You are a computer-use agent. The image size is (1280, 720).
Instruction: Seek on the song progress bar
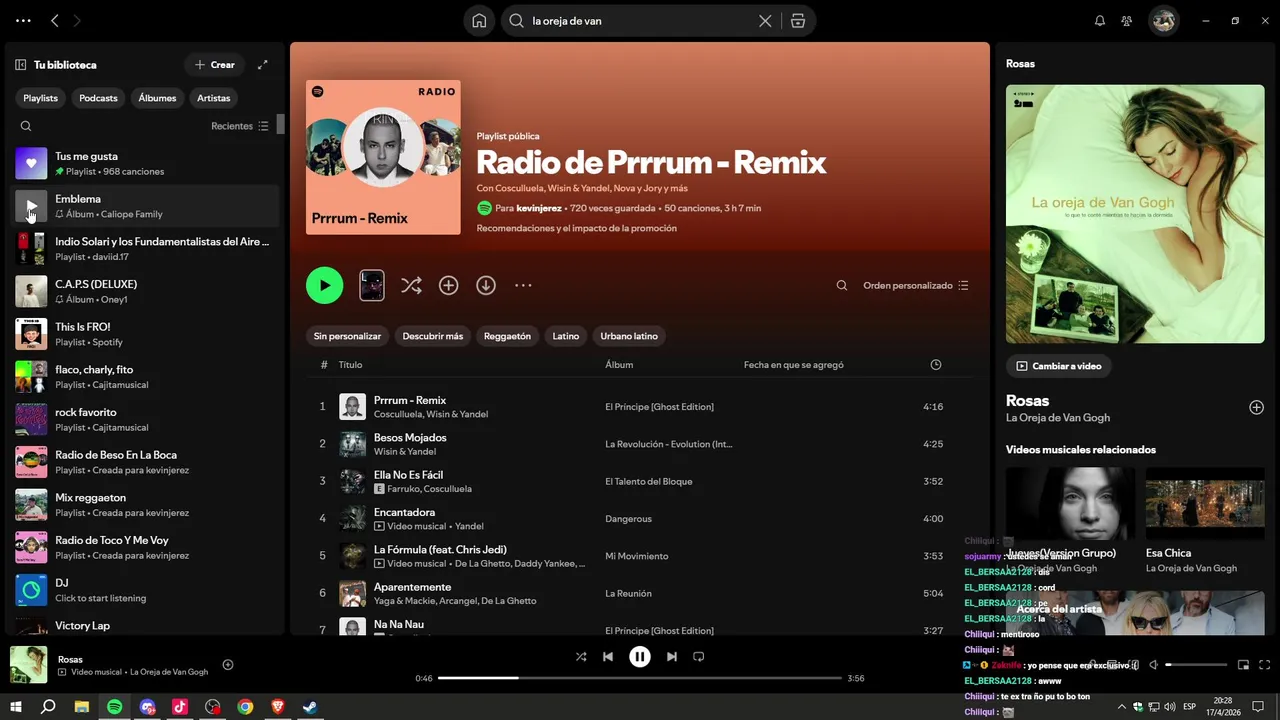click(640, 678)
